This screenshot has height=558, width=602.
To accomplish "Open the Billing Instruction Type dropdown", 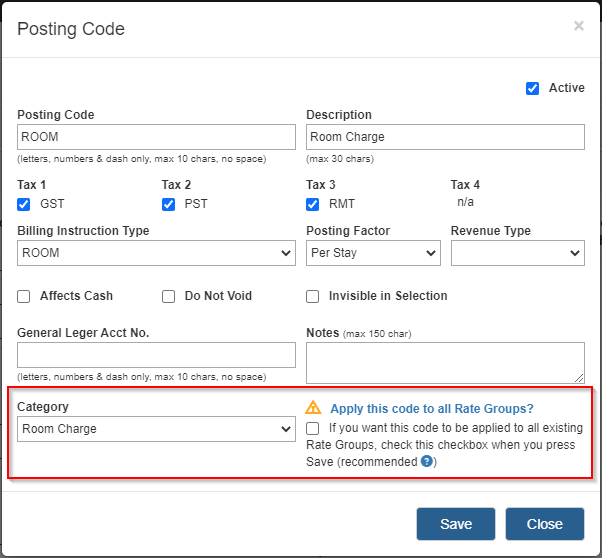I will 156,253.
